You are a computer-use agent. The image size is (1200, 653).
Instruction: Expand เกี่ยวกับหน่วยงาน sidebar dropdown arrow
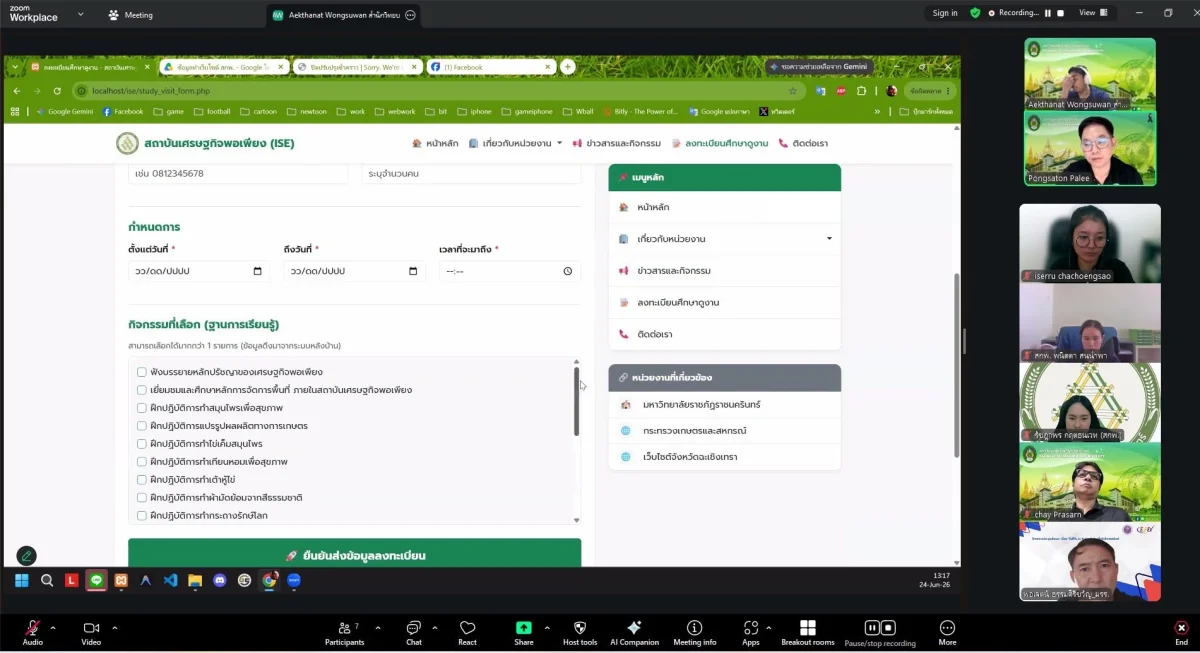(x=829, y=239)
